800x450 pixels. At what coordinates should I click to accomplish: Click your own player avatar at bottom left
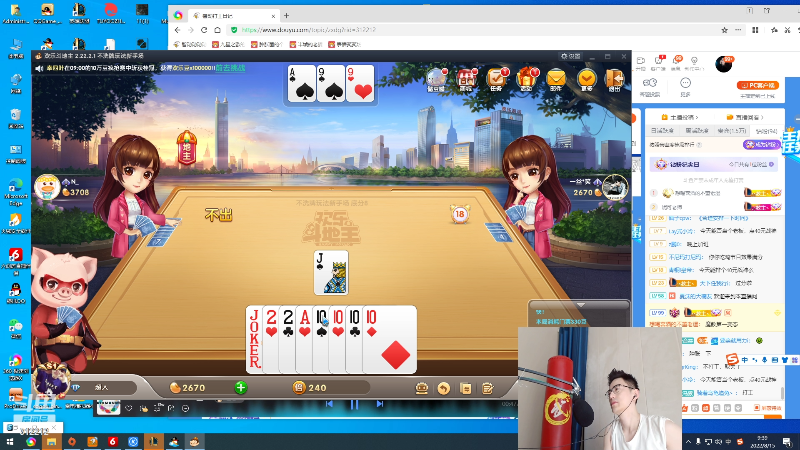click(x=51, y=380)
